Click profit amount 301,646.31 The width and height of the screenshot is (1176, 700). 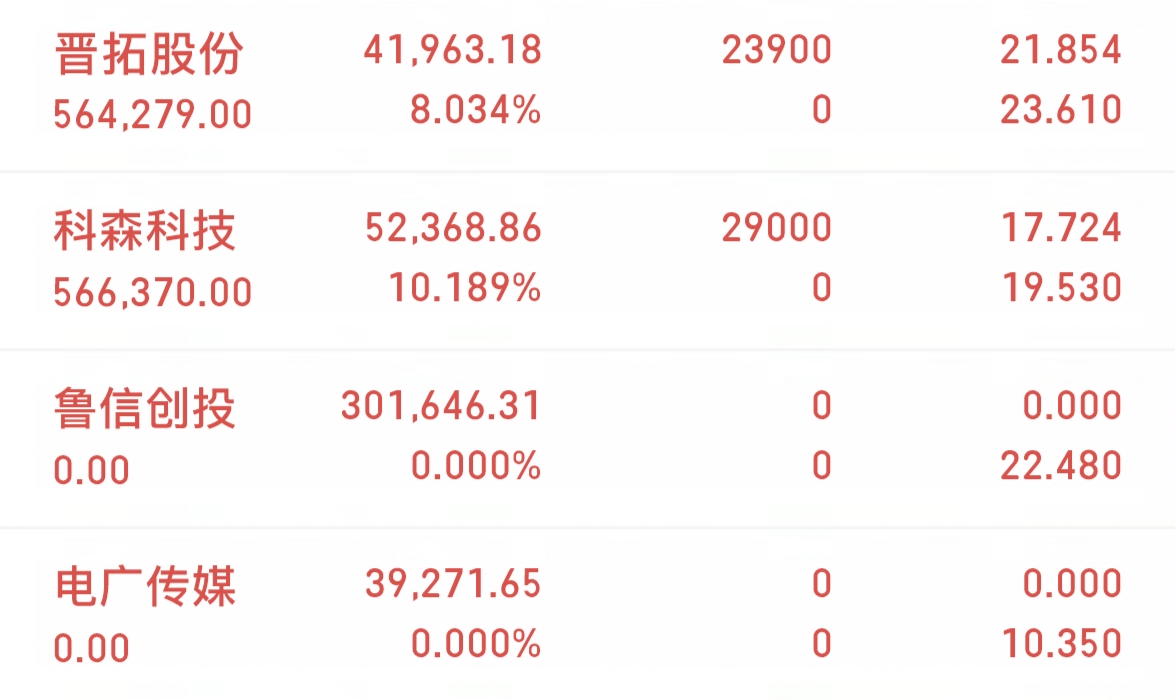(441, 405)
